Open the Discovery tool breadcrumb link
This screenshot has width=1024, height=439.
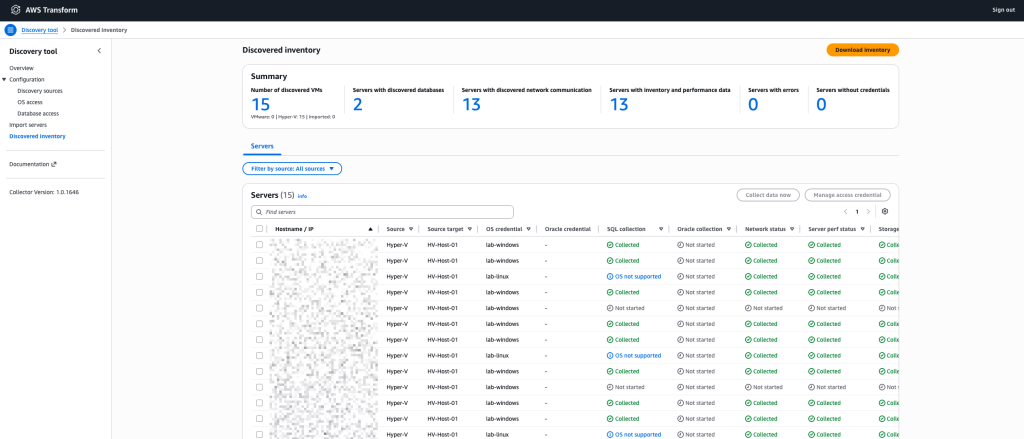40,30
